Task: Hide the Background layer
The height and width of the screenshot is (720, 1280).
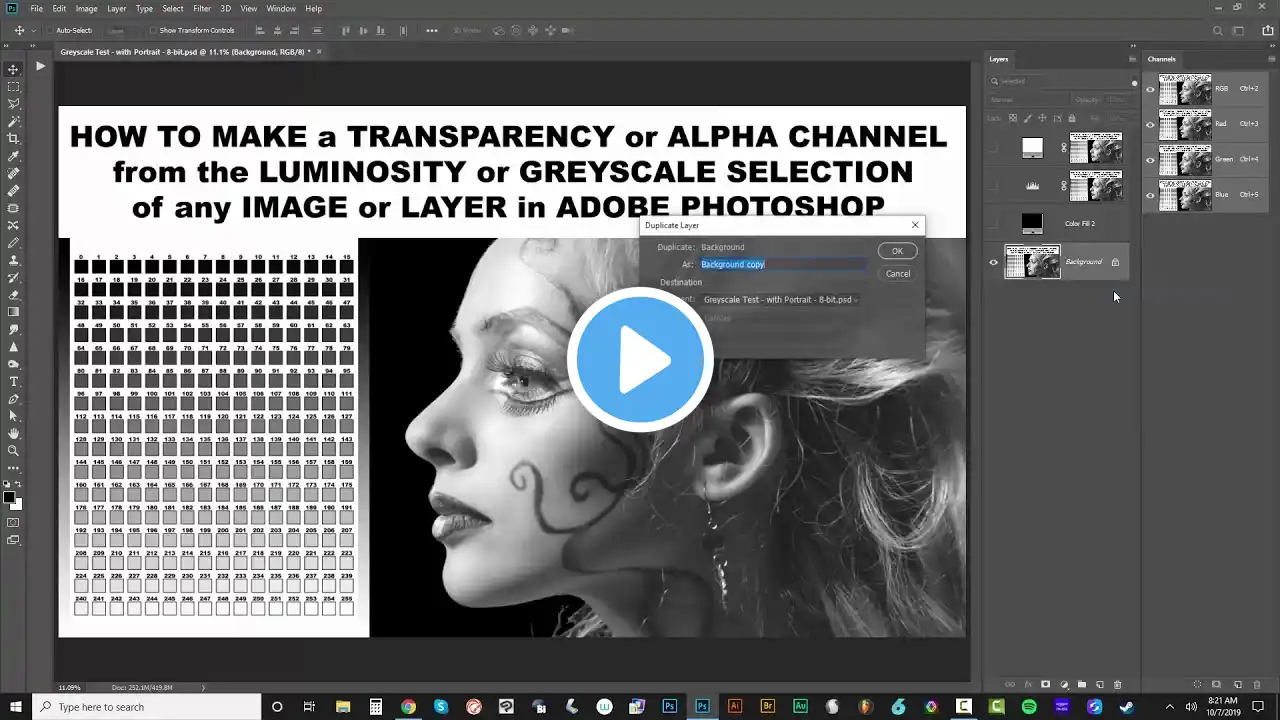Action: coord(993,262)
